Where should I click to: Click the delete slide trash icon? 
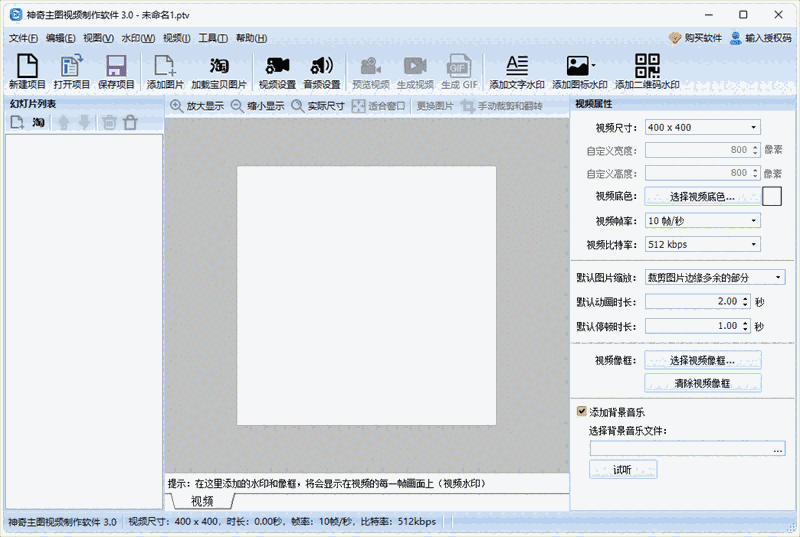pyautogui.click(x=109, y=122)
